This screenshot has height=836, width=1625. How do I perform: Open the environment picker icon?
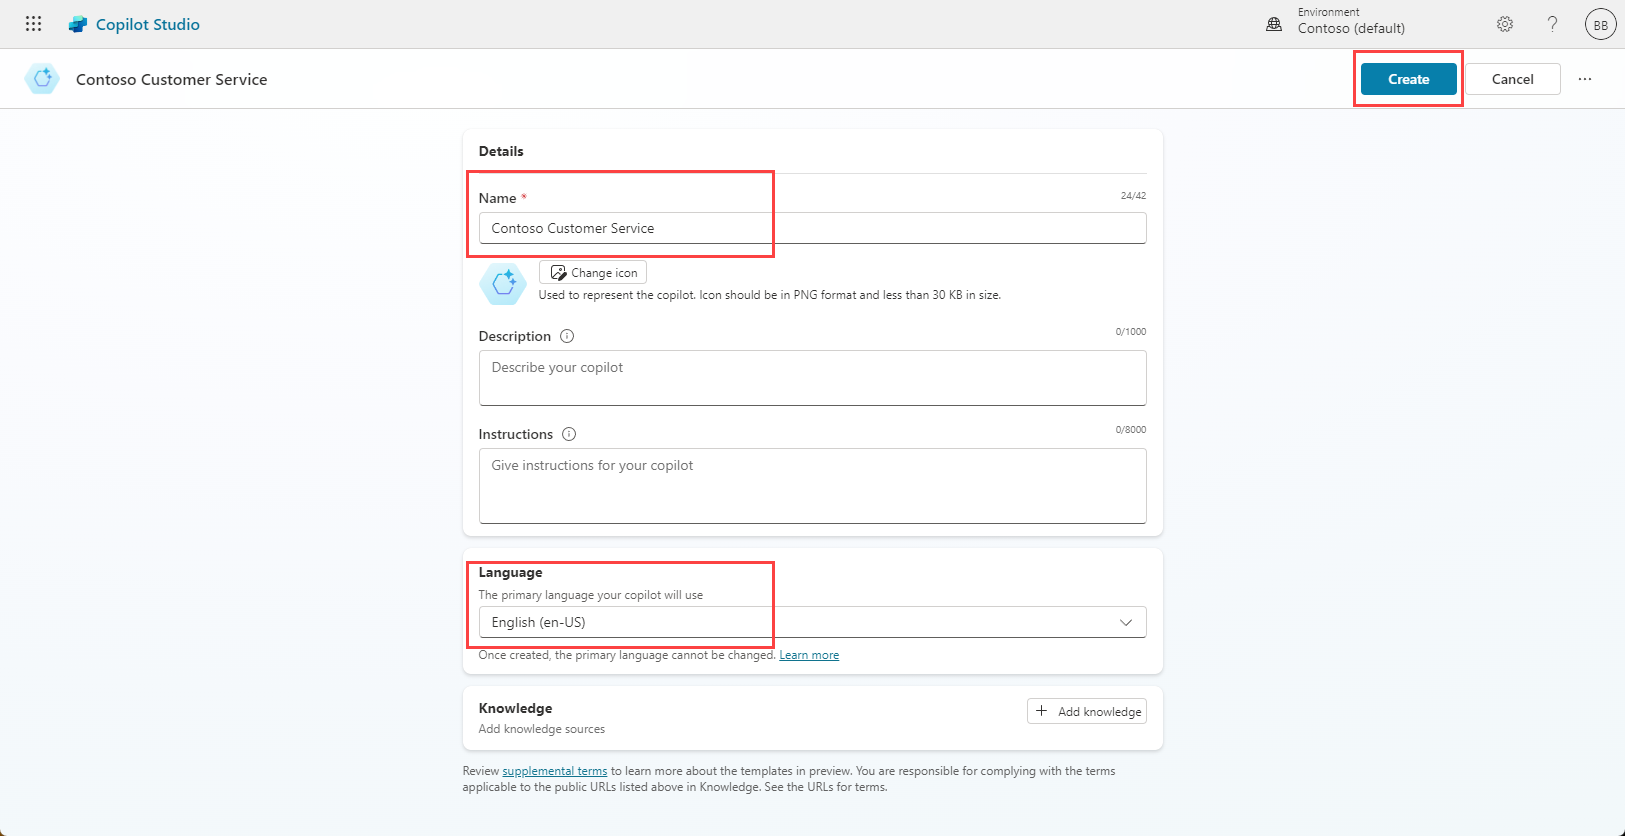point(1274,24)
